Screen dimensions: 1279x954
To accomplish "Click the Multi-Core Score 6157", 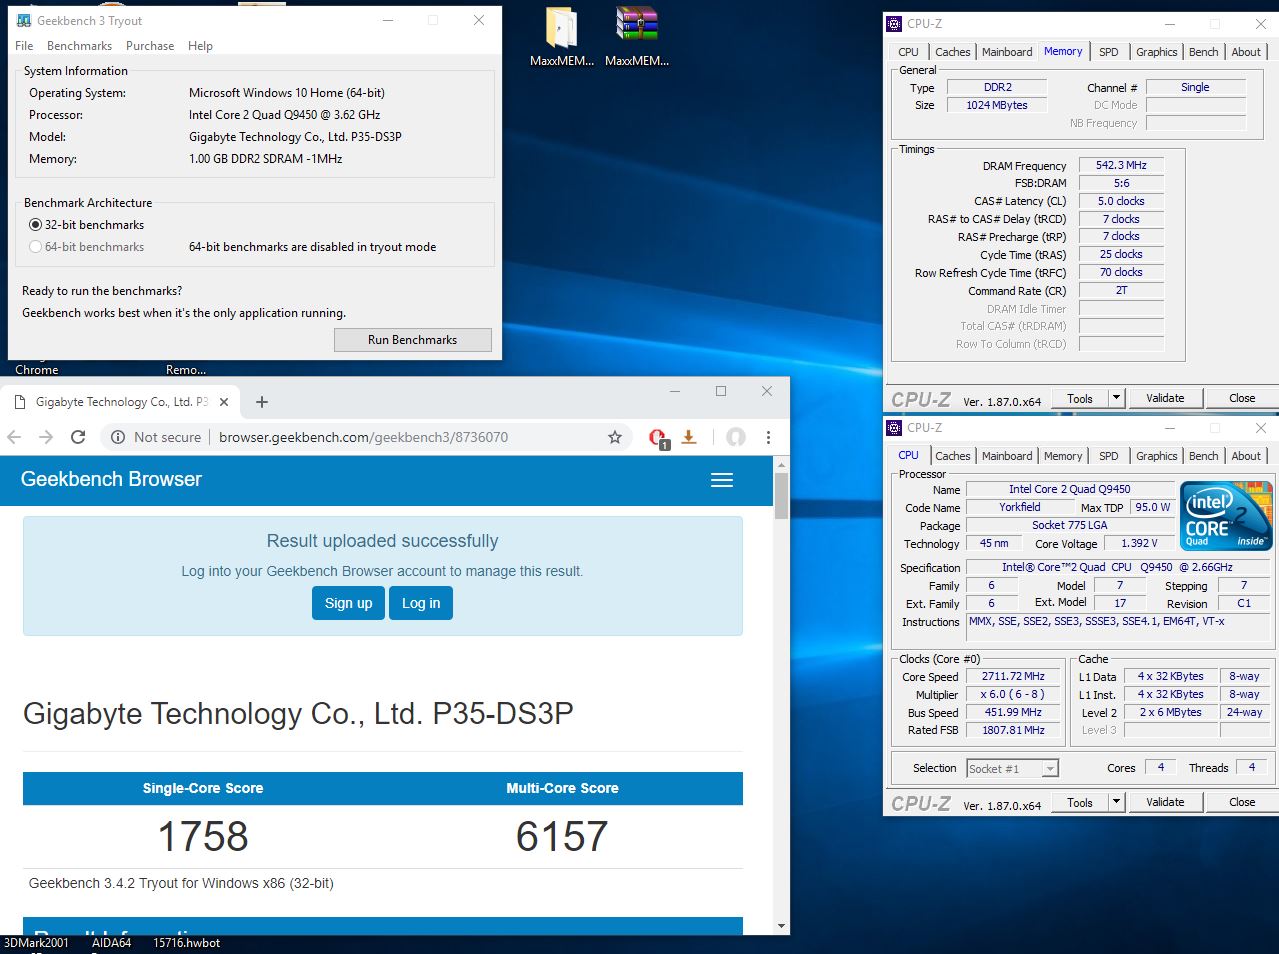I will [562, 836].
